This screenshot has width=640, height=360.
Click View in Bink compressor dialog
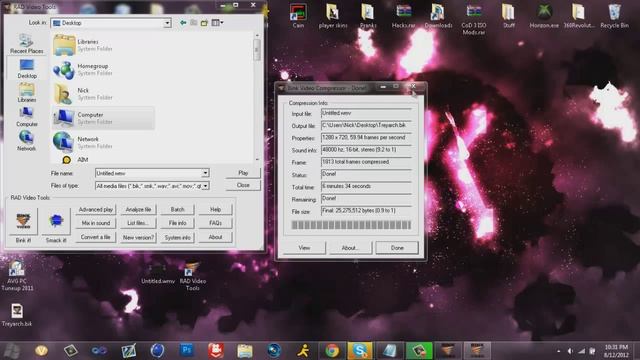point(304,248)
